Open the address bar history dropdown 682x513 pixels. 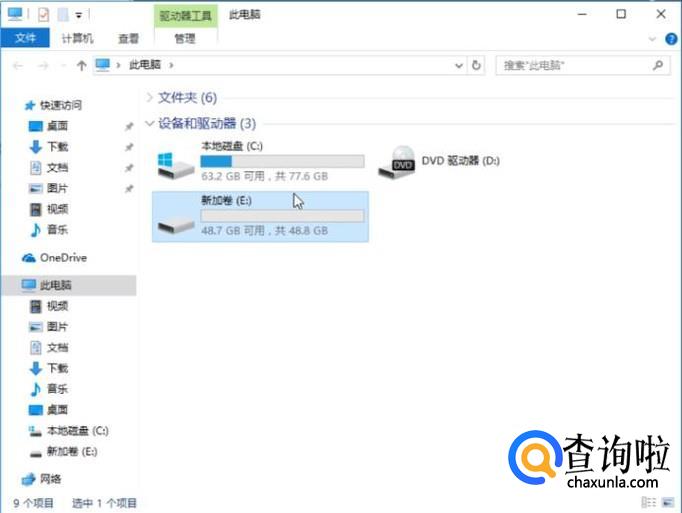458,66
